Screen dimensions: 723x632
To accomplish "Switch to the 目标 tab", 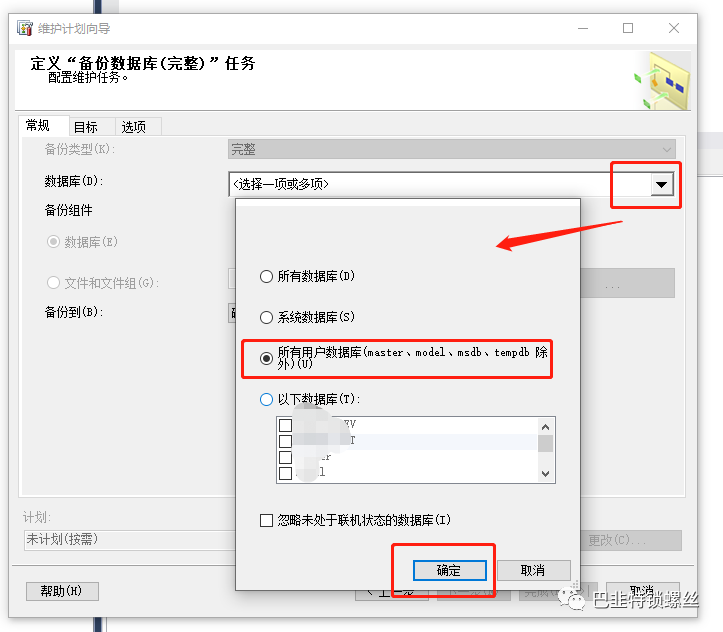I will [86, 127].
